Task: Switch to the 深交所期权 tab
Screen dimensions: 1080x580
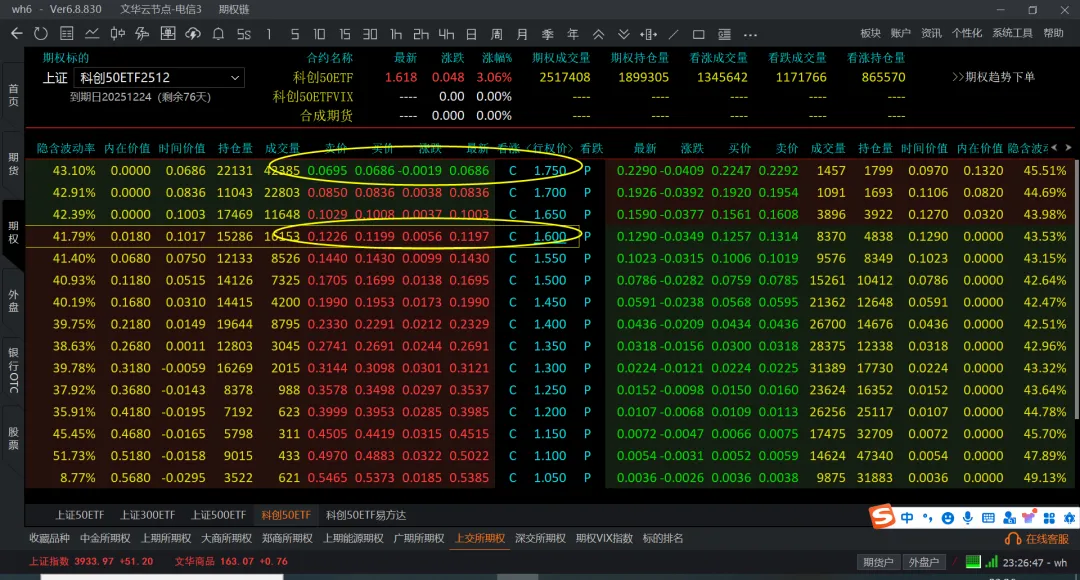Action: (541, 539)
